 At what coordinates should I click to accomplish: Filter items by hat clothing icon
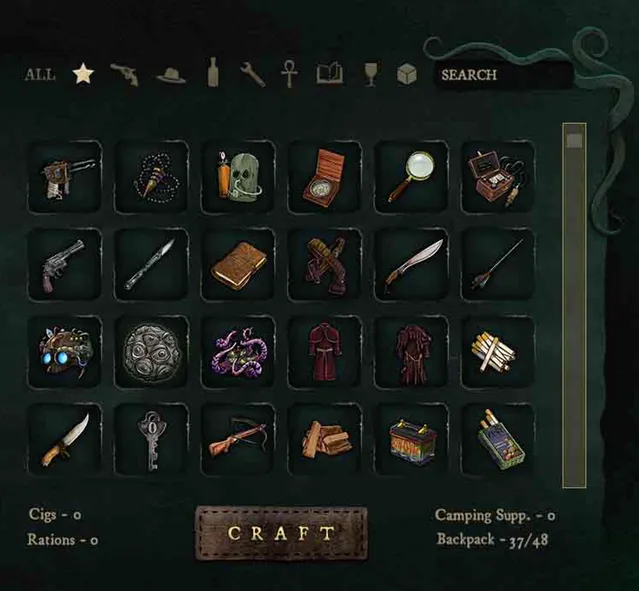pos(171,75)
